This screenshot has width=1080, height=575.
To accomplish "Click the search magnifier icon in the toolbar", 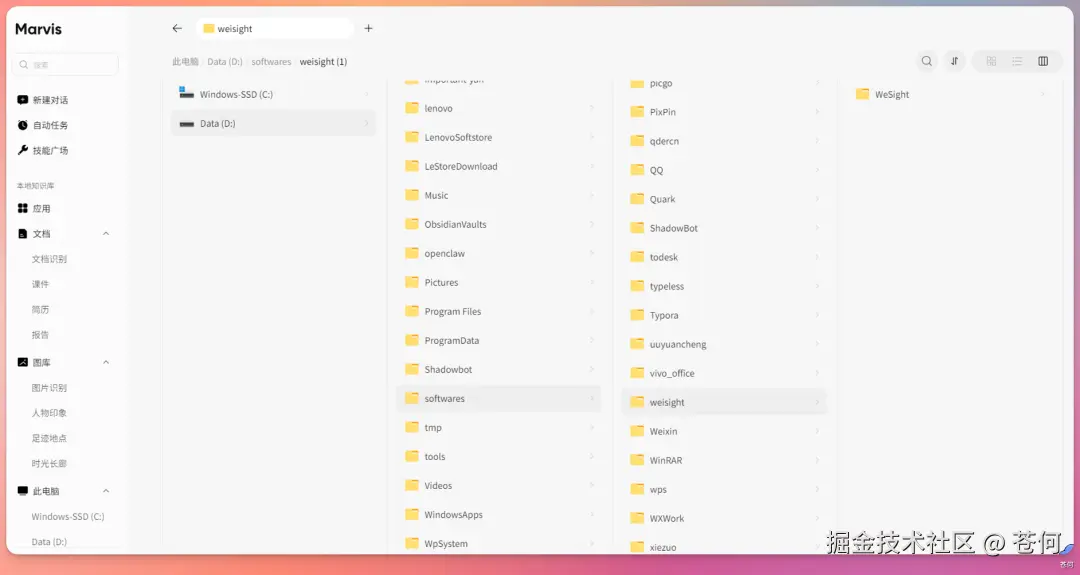I will 927,61.
